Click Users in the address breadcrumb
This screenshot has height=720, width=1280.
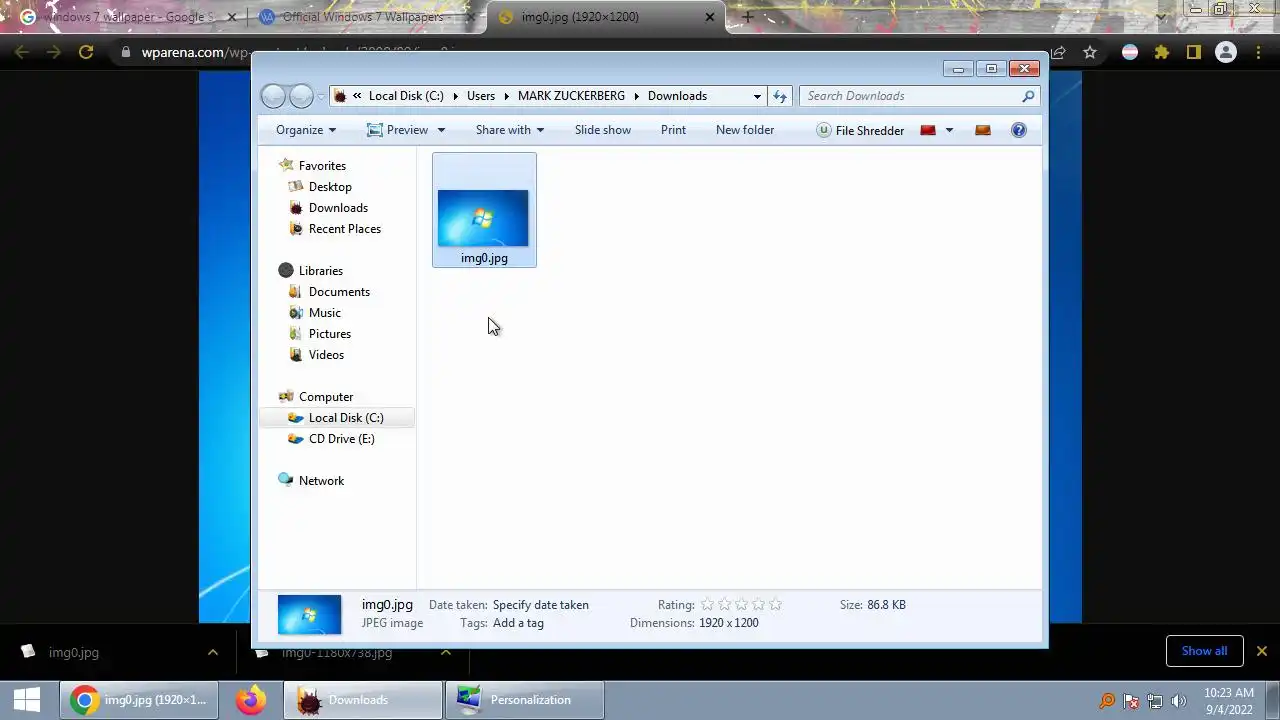point(481,96)
